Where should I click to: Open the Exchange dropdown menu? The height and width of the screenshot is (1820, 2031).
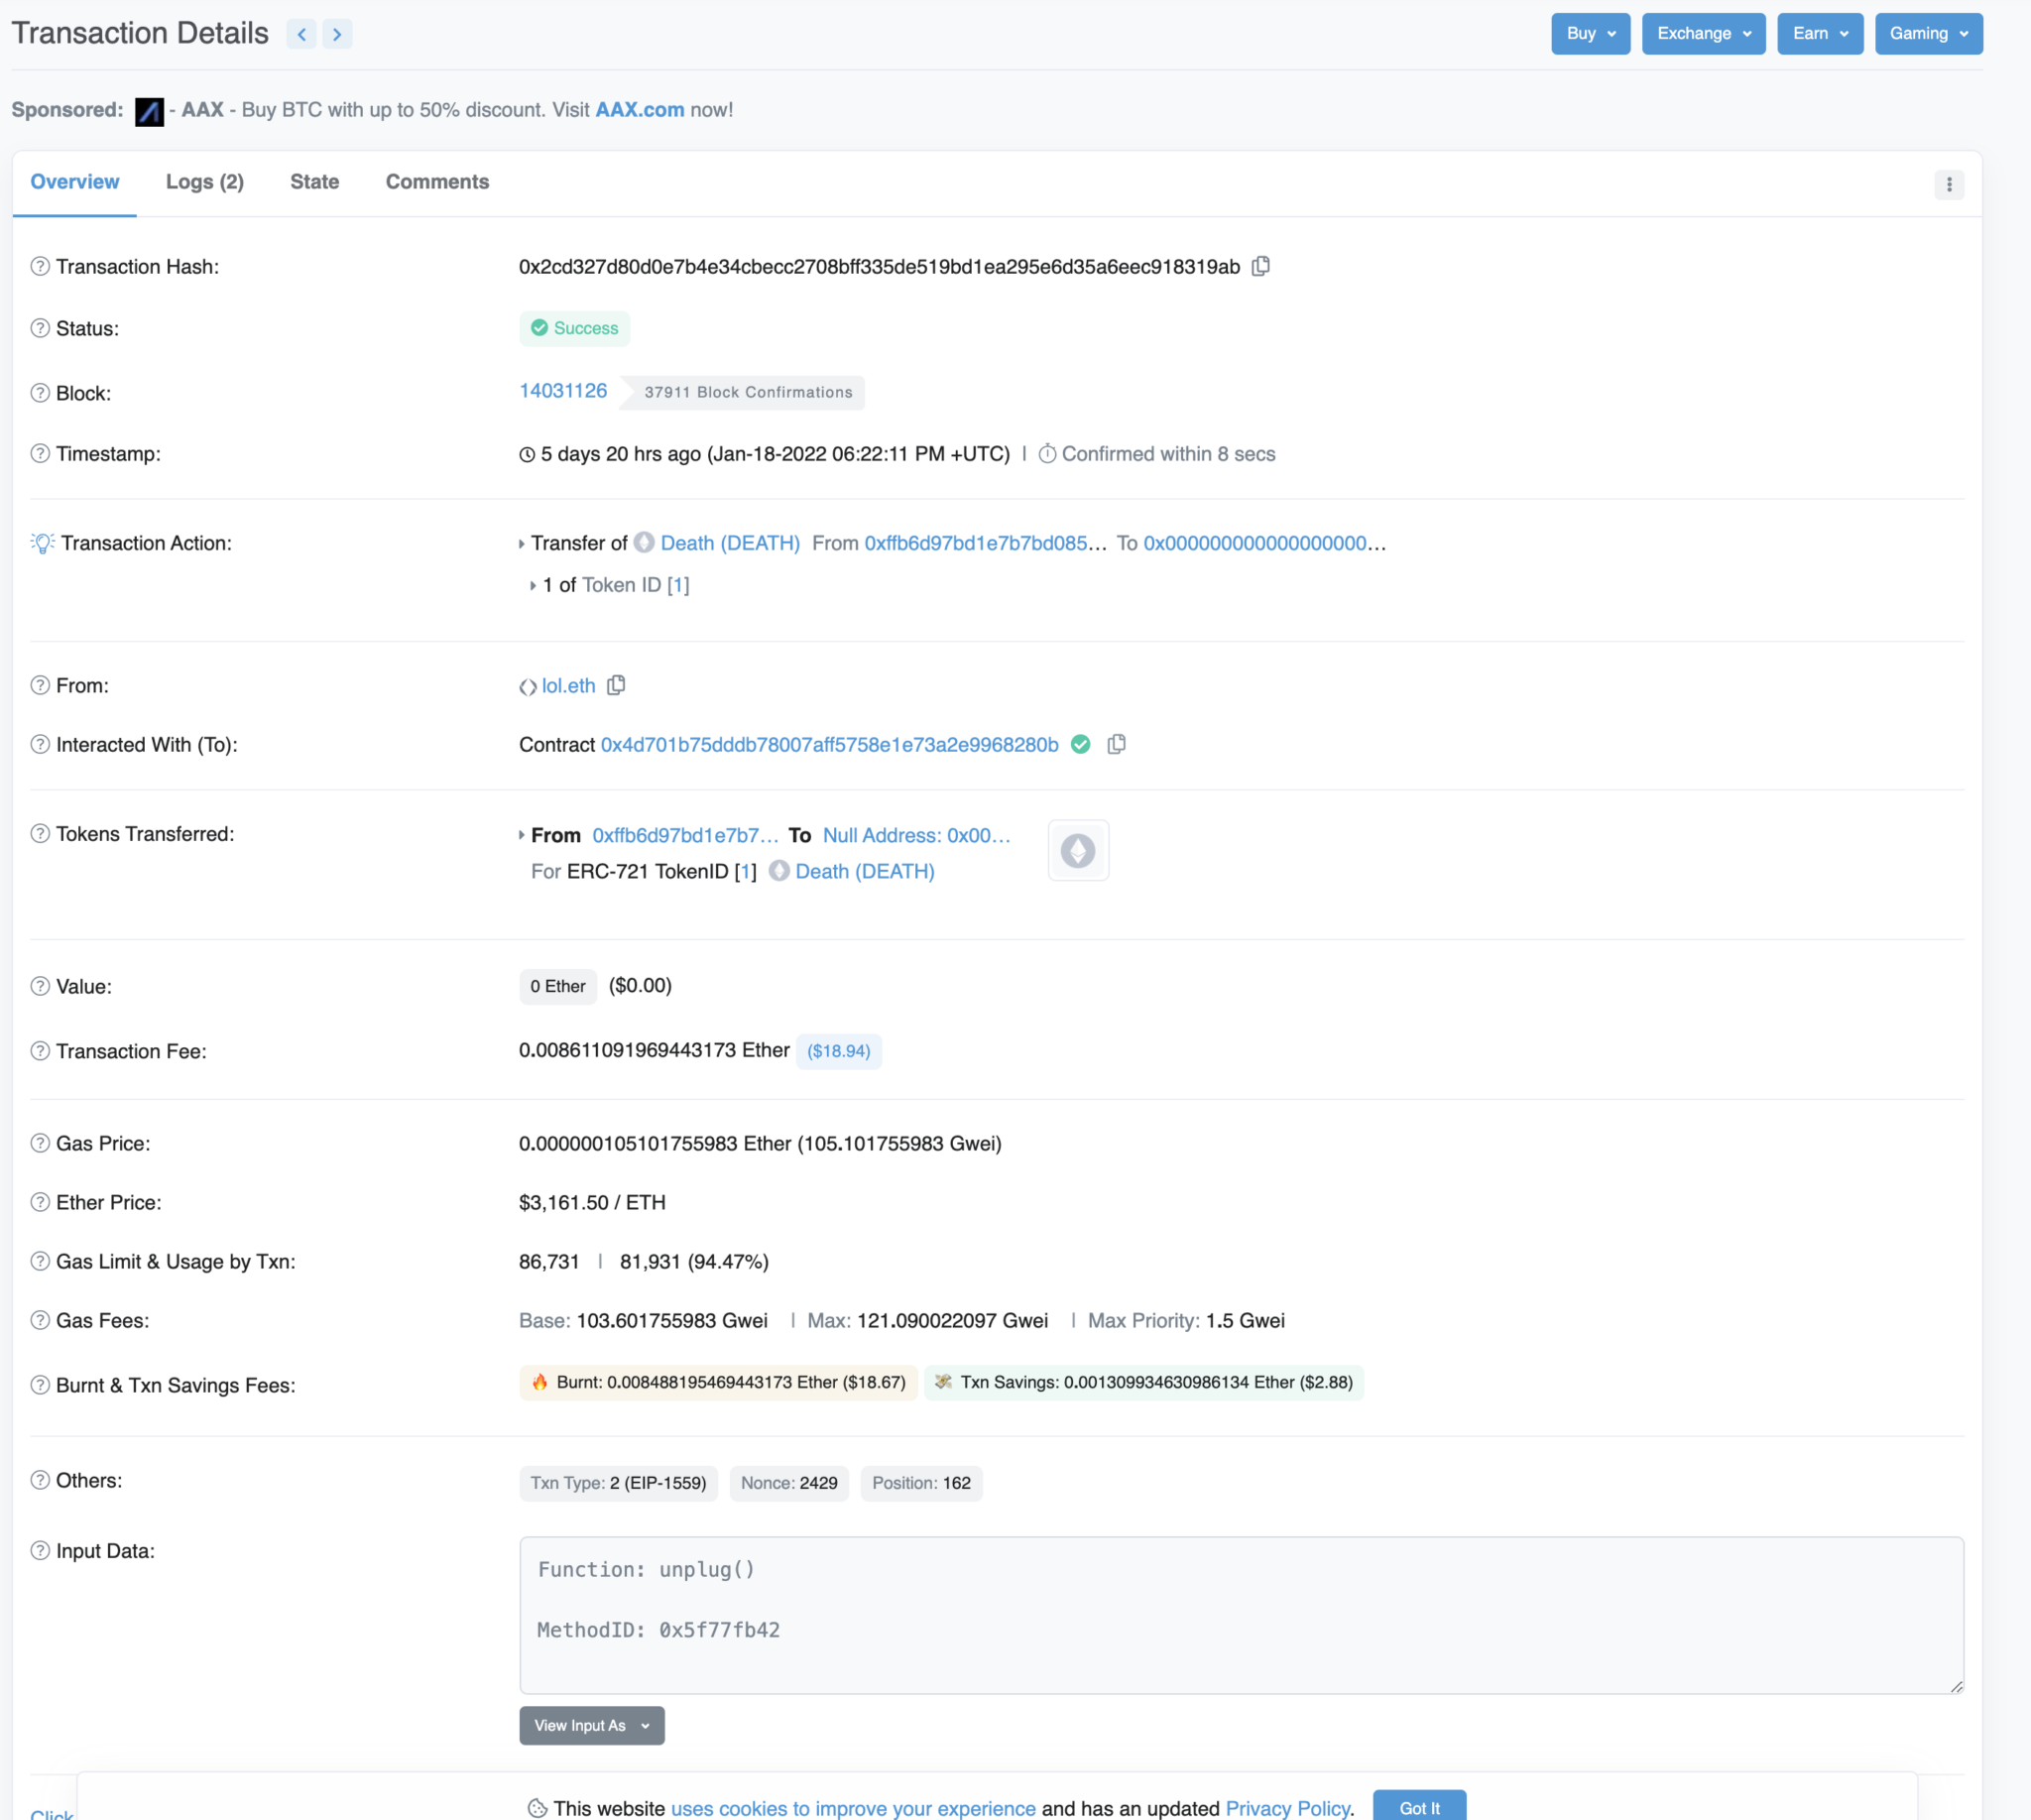coord(1703,34)
